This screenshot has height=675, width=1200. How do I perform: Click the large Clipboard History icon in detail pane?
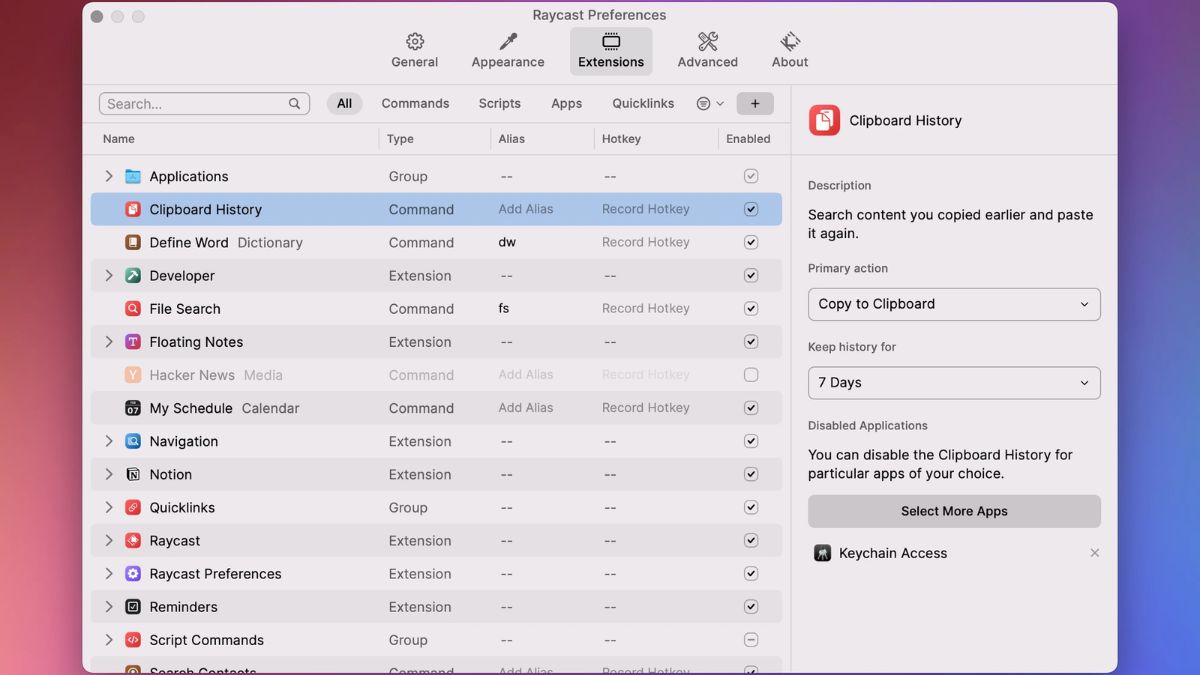(x=824, y=120)
